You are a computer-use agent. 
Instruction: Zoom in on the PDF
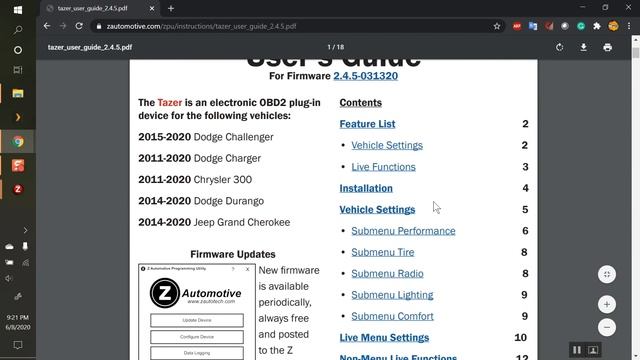[x=607, y=304]
